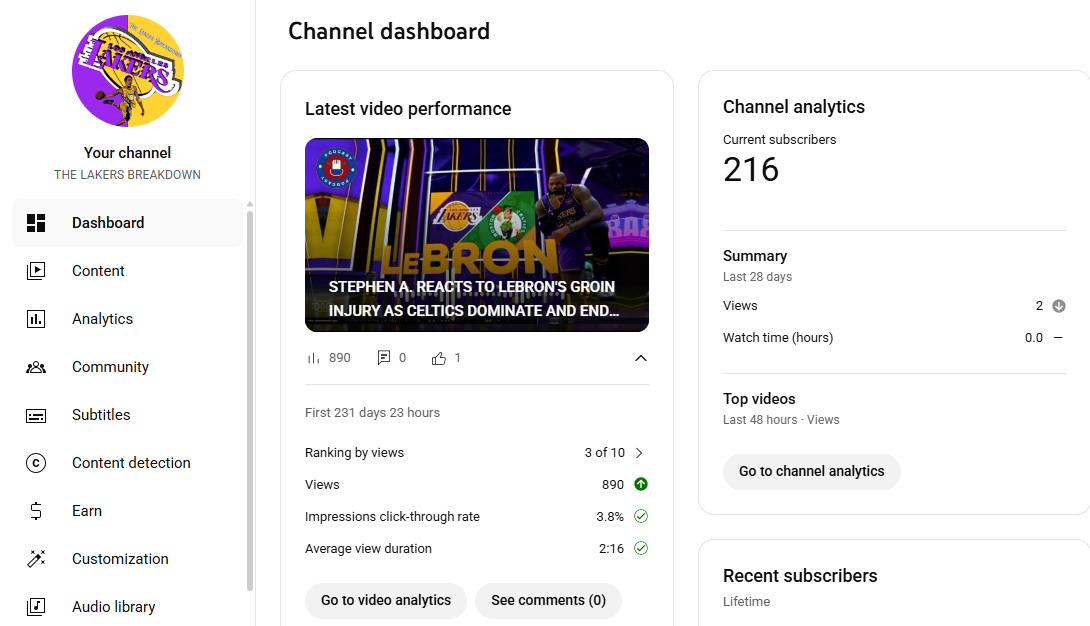Click the Current subscribers label
This screenshot has height=626, width=1090.
coord(779,140)
